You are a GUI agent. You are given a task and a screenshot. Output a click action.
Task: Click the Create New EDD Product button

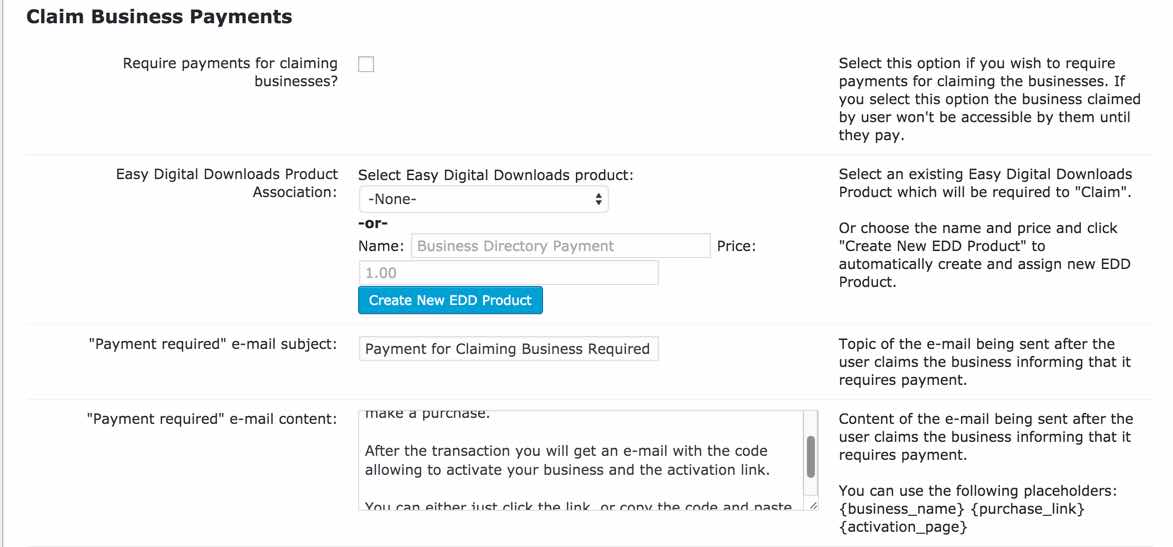450,300
